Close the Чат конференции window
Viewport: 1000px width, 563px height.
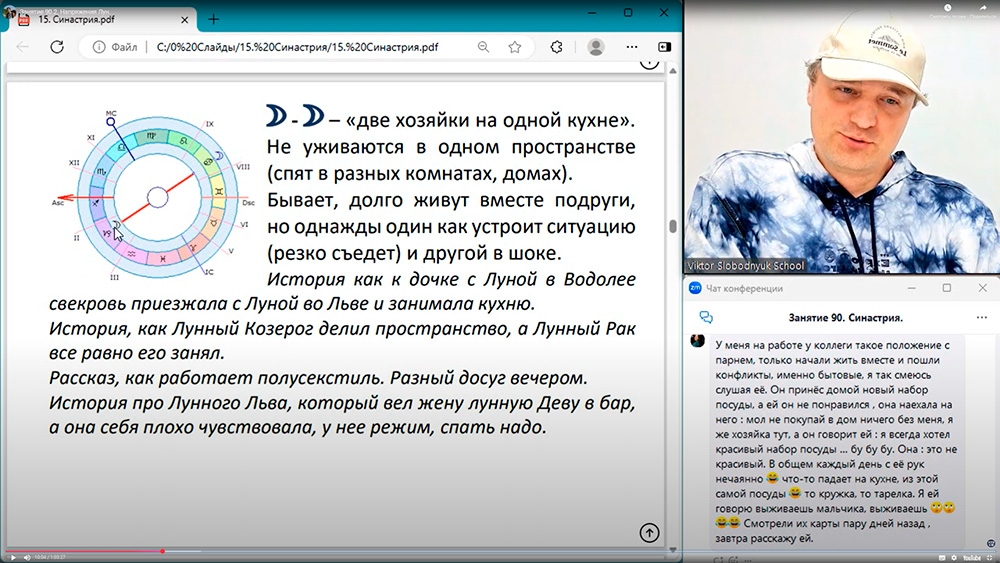click(983, 288)
